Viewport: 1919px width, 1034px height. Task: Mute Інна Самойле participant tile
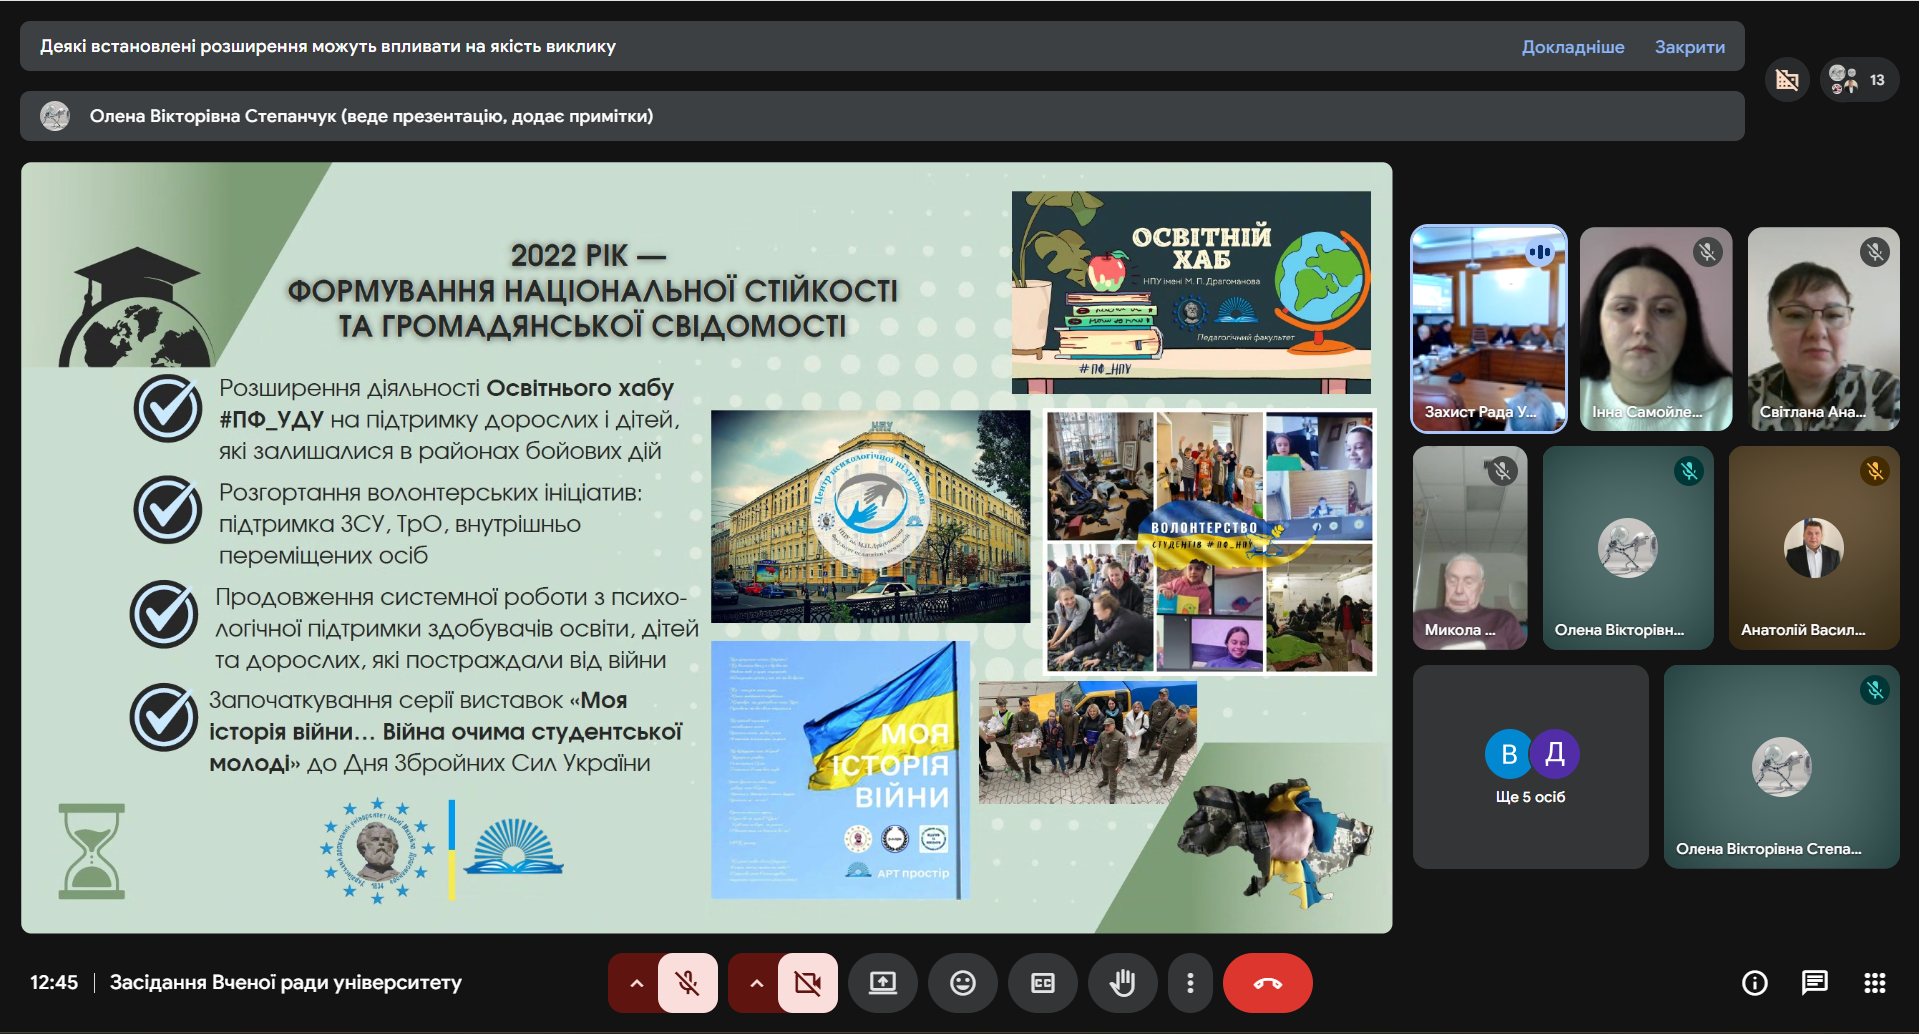(1709, 253)
